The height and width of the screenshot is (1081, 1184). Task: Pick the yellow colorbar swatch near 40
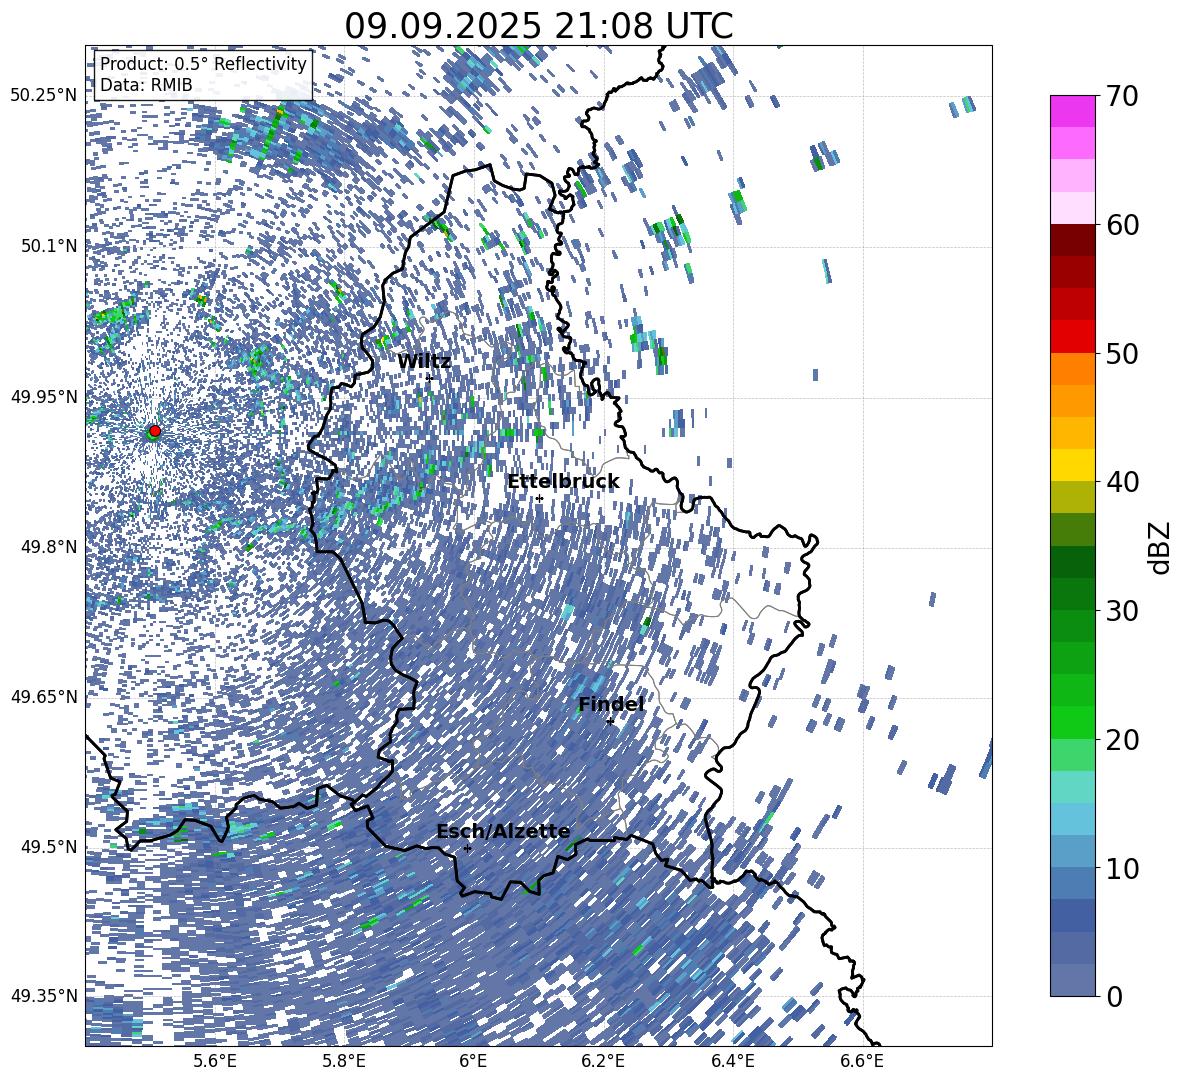[1072, 465]
